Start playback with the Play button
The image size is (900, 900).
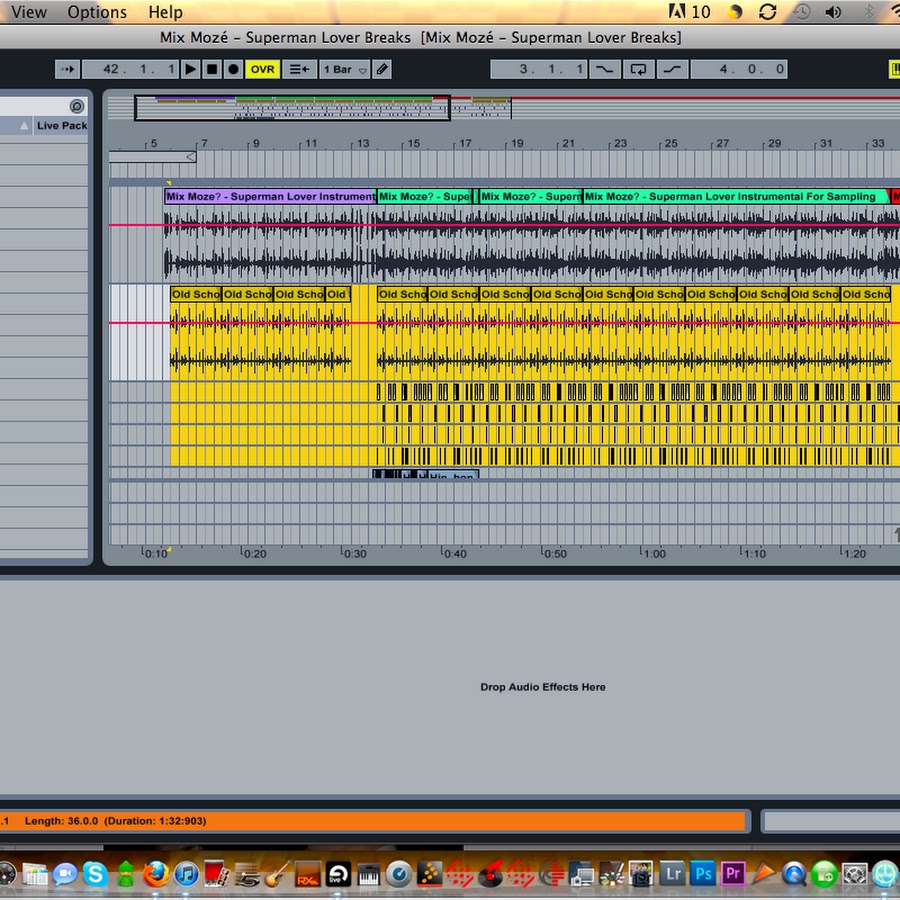point(191,69)
